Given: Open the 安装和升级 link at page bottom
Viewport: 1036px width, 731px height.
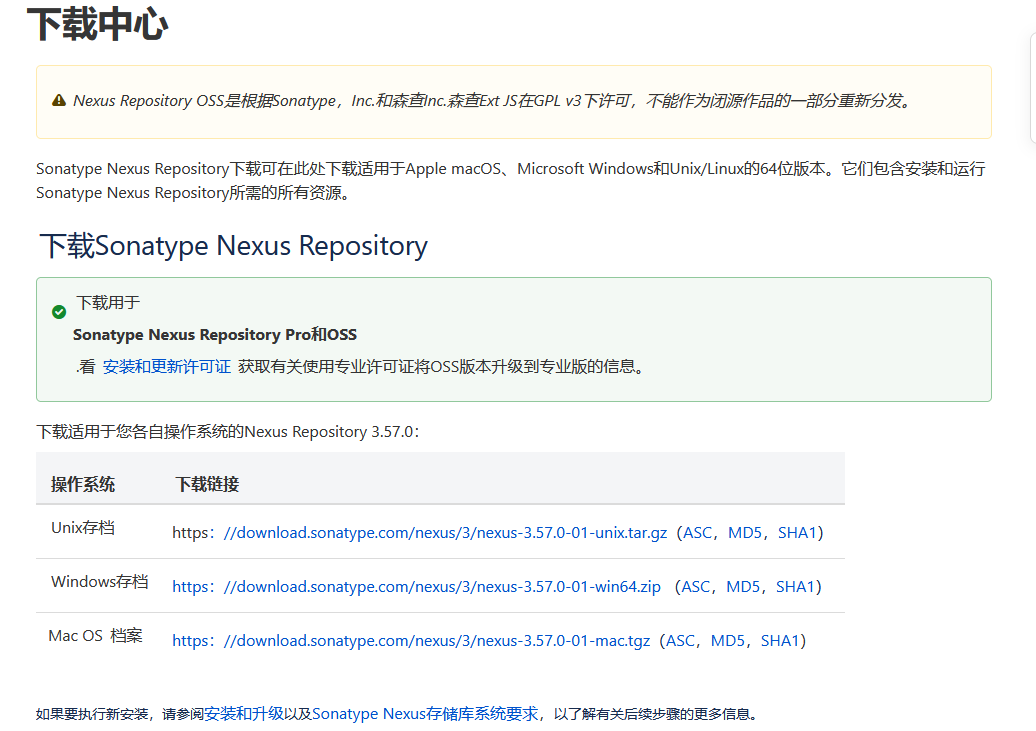Looking at the screenshot, I should tap(244, 714).
